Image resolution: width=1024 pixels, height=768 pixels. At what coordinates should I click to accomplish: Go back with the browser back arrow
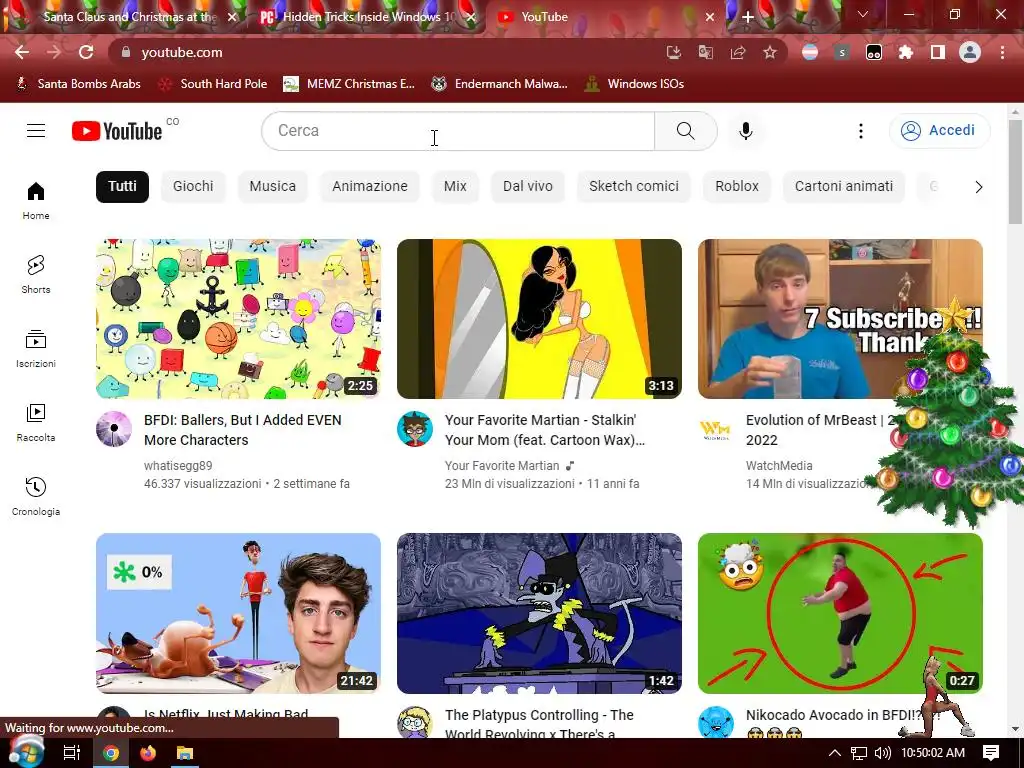[x=22, y=52]
